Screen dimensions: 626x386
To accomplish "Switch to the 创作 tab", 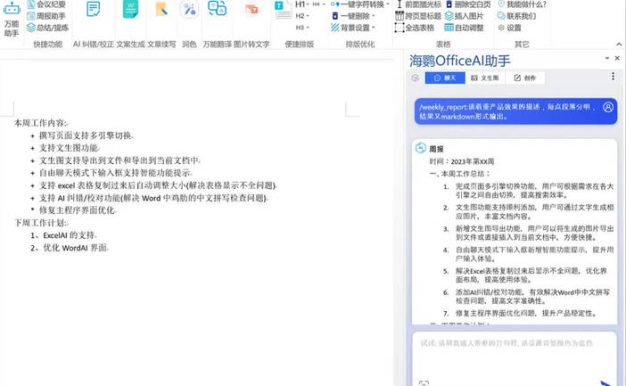I will click(525, 78).
